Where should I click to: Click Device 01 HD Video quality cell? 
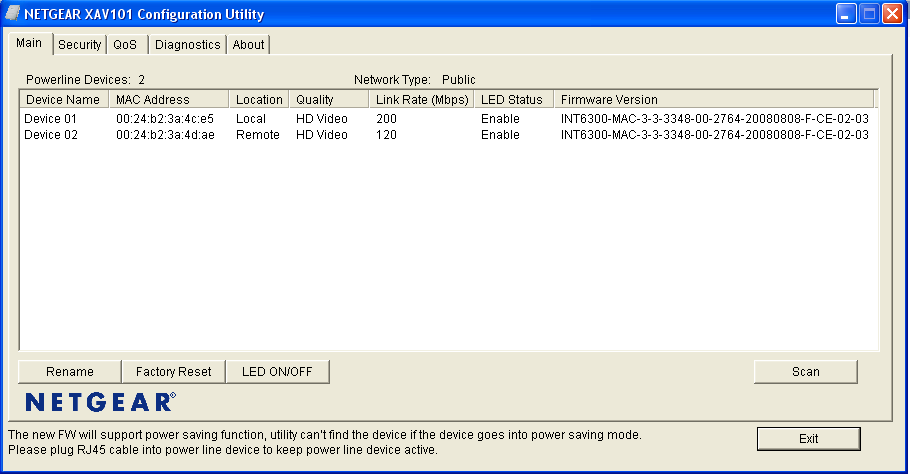[322, 119]
